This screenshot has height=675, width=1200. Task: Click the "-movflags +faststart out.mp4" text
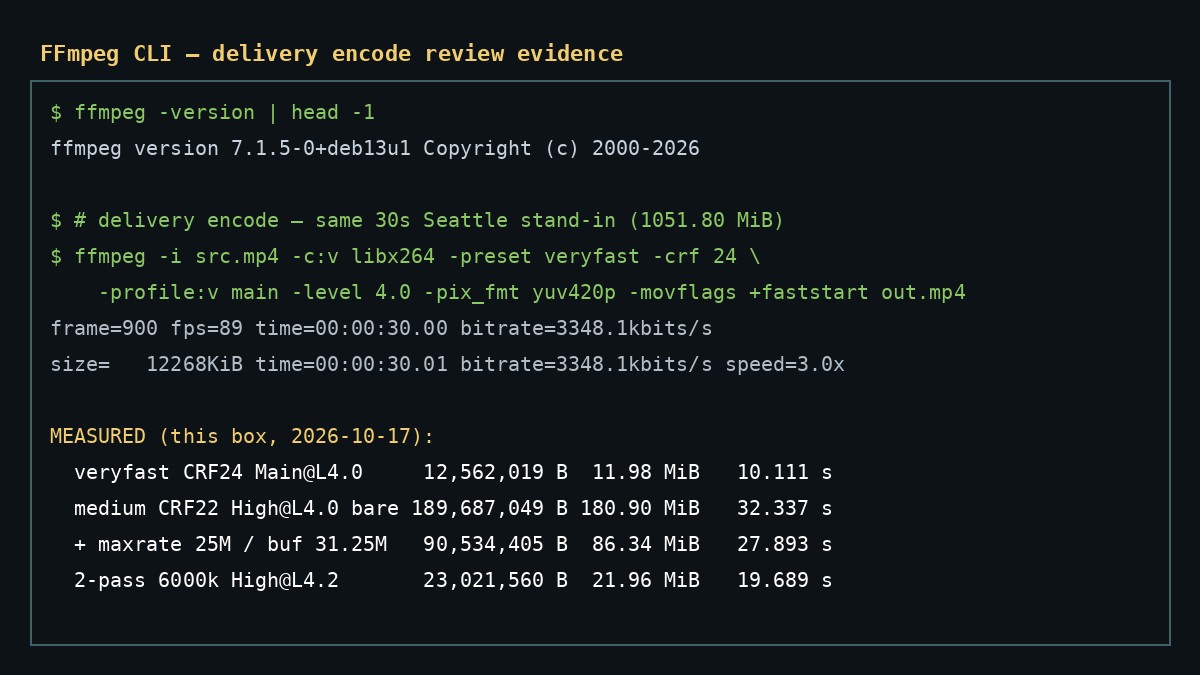(x=797, y=293)
